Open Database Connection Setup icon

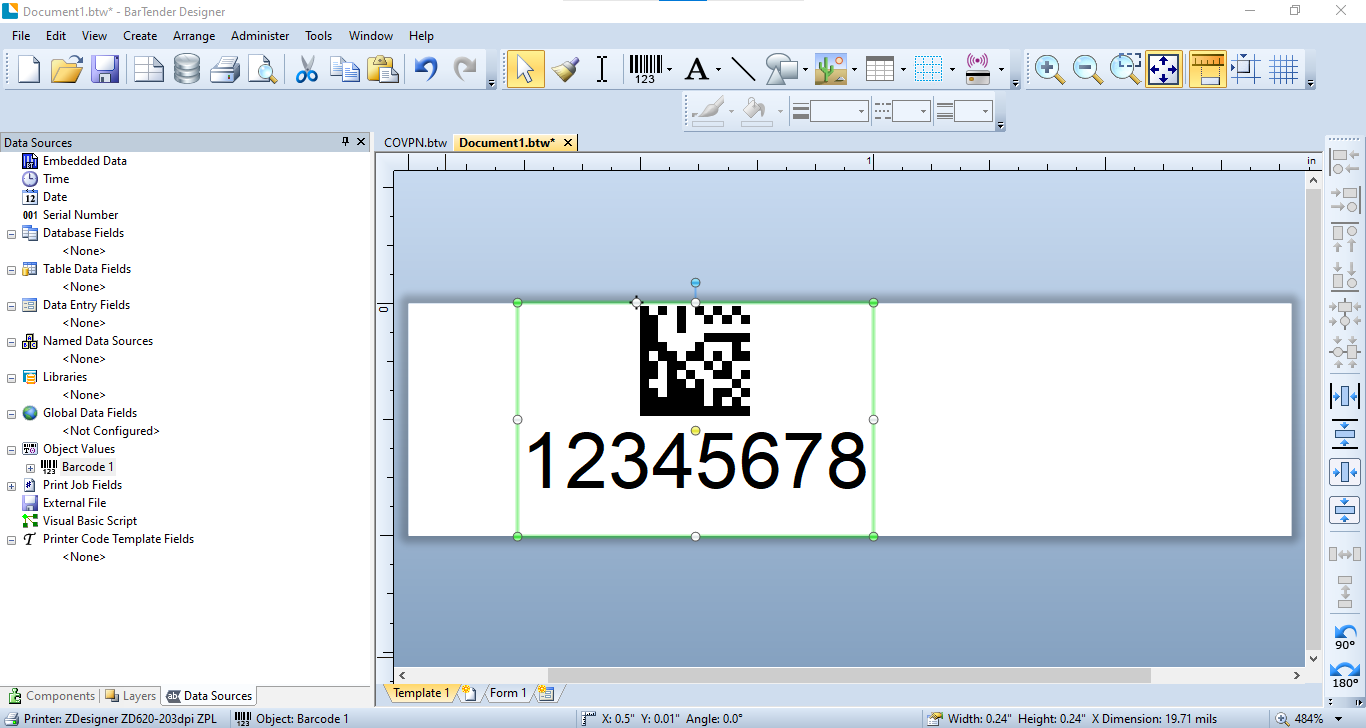tap(187, 69)
